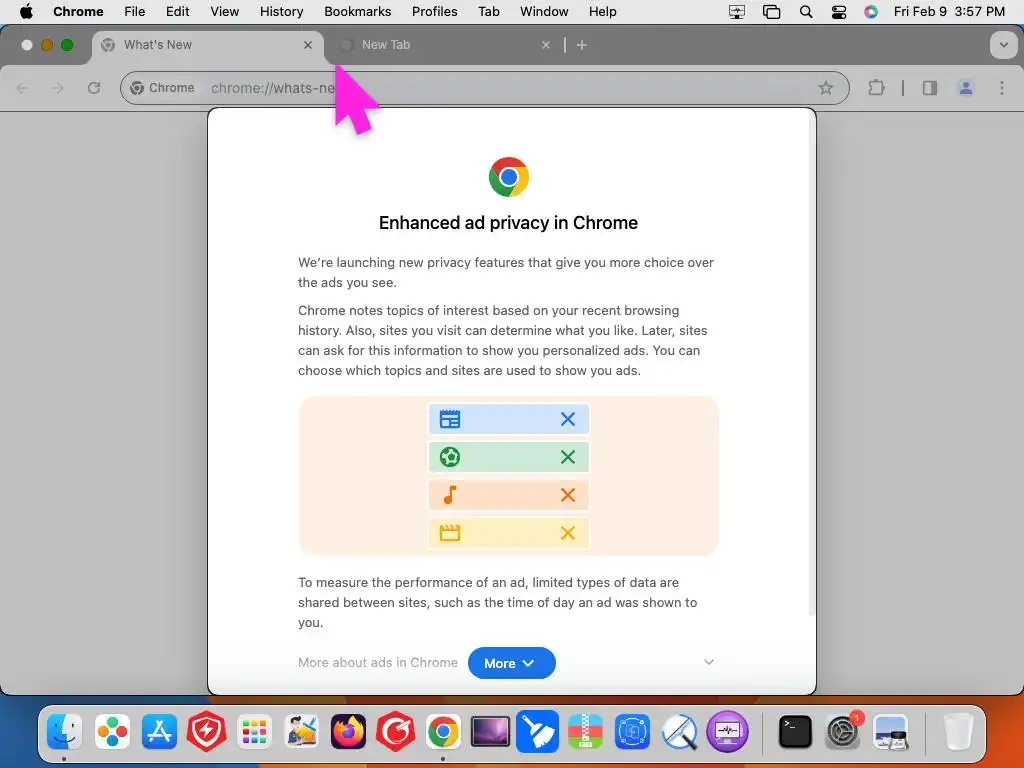This screenshot has width=1024, height=768.
Task: Open Finder from the dock
Action: [x=65, y=731]
